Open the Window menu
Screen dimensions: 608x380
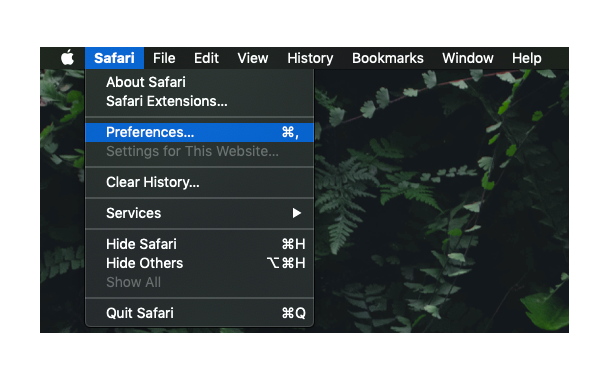click(468, 58)
